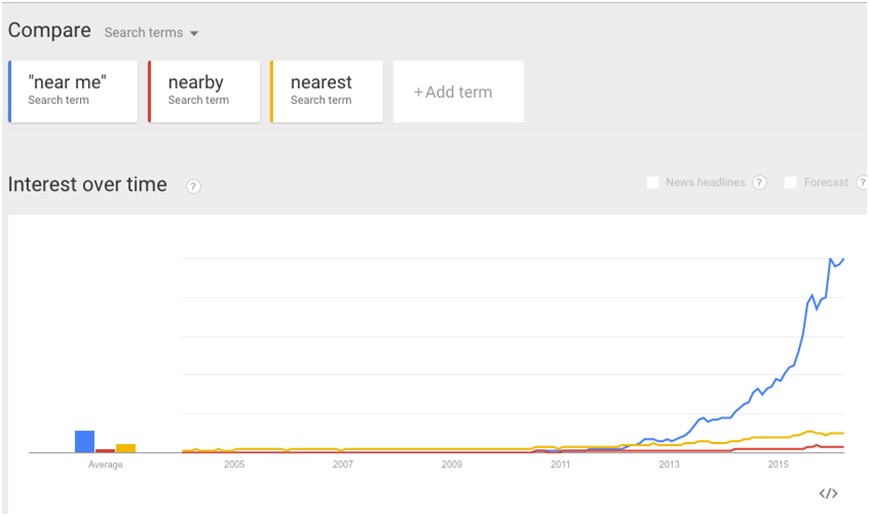The height and width of the screenshot is (516, 869).
Task: Enable the Forecast checkbox
Action: tap(791, 182)
